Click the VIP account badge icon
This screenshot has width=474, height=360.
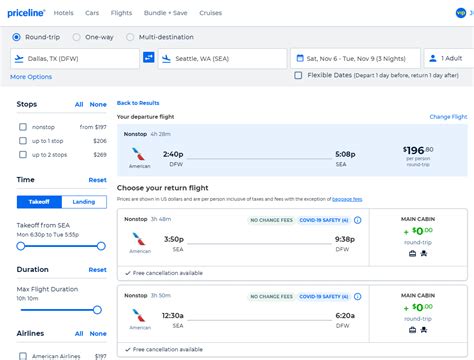click(x=461, y=13)
